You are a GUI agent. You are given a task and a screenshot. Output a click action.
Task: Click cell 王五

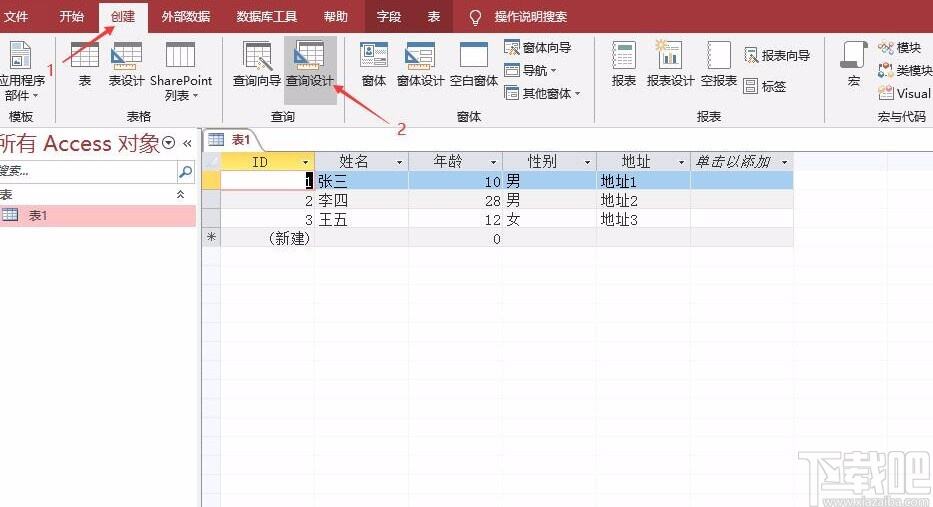coord(361,219)
